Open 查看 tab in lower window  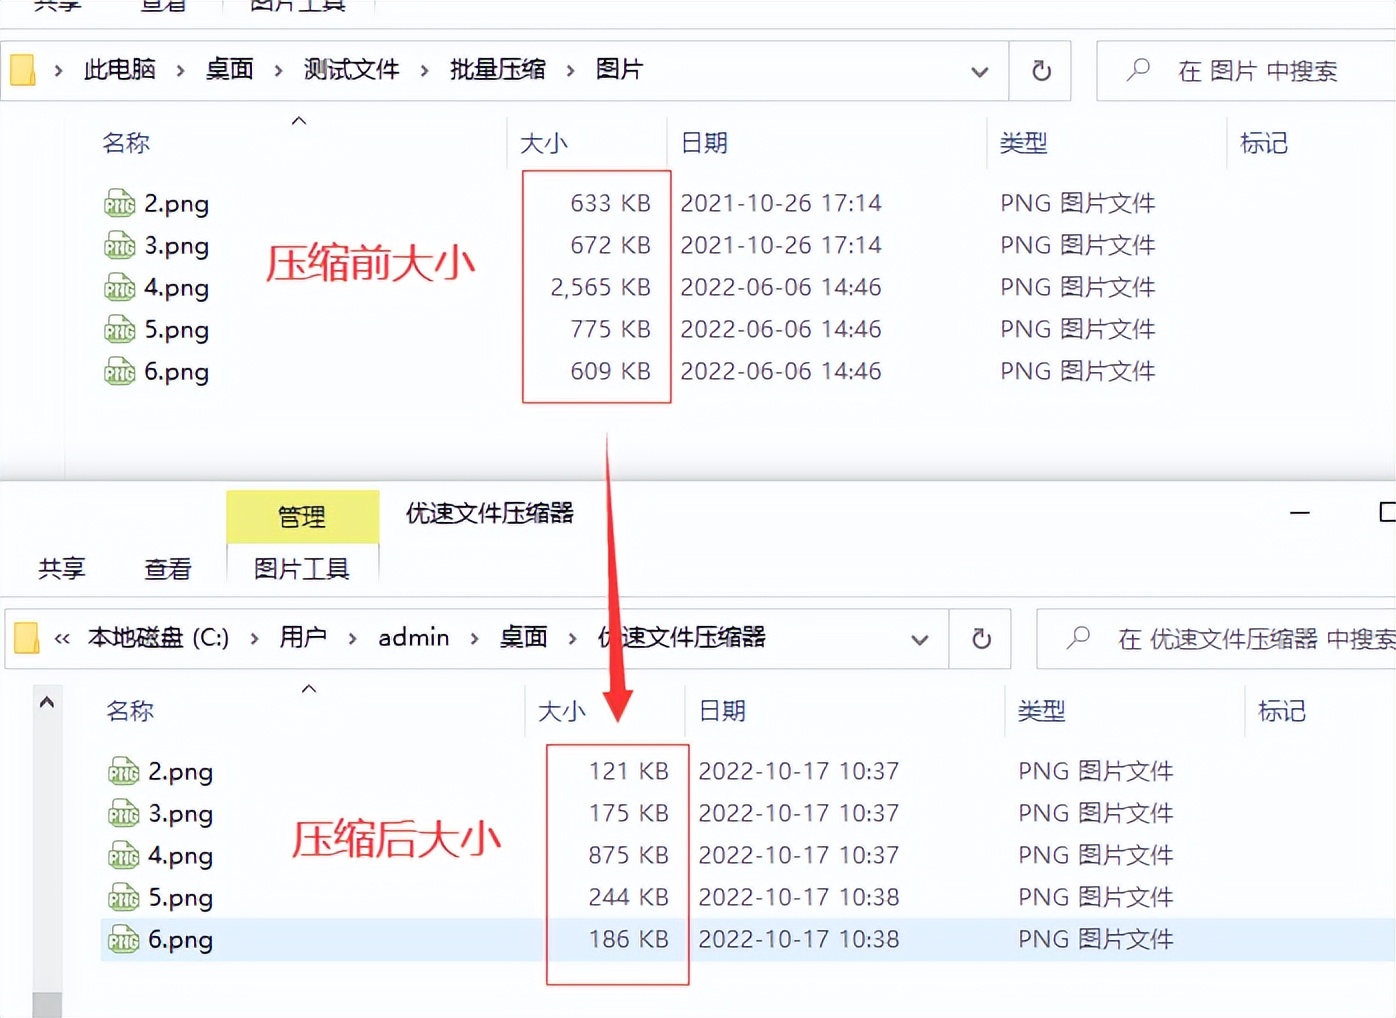pos(168,569)
